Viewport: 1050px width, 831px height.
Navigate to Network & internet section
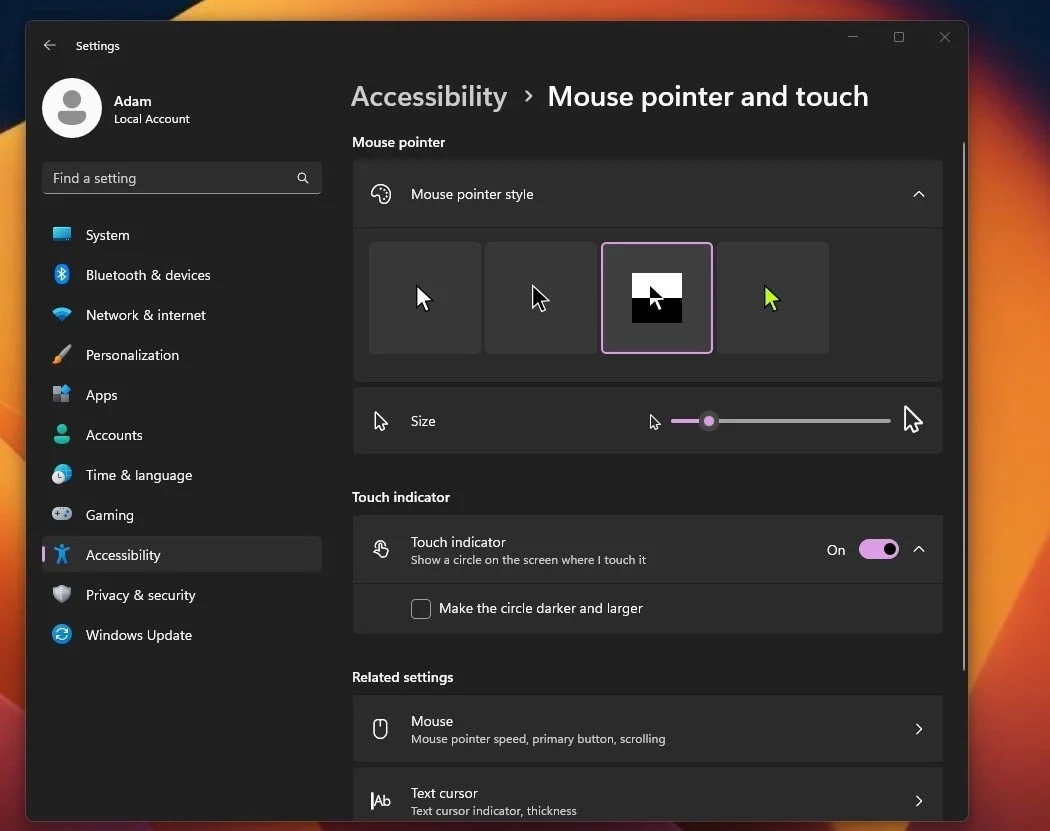(x=145, y=315)
